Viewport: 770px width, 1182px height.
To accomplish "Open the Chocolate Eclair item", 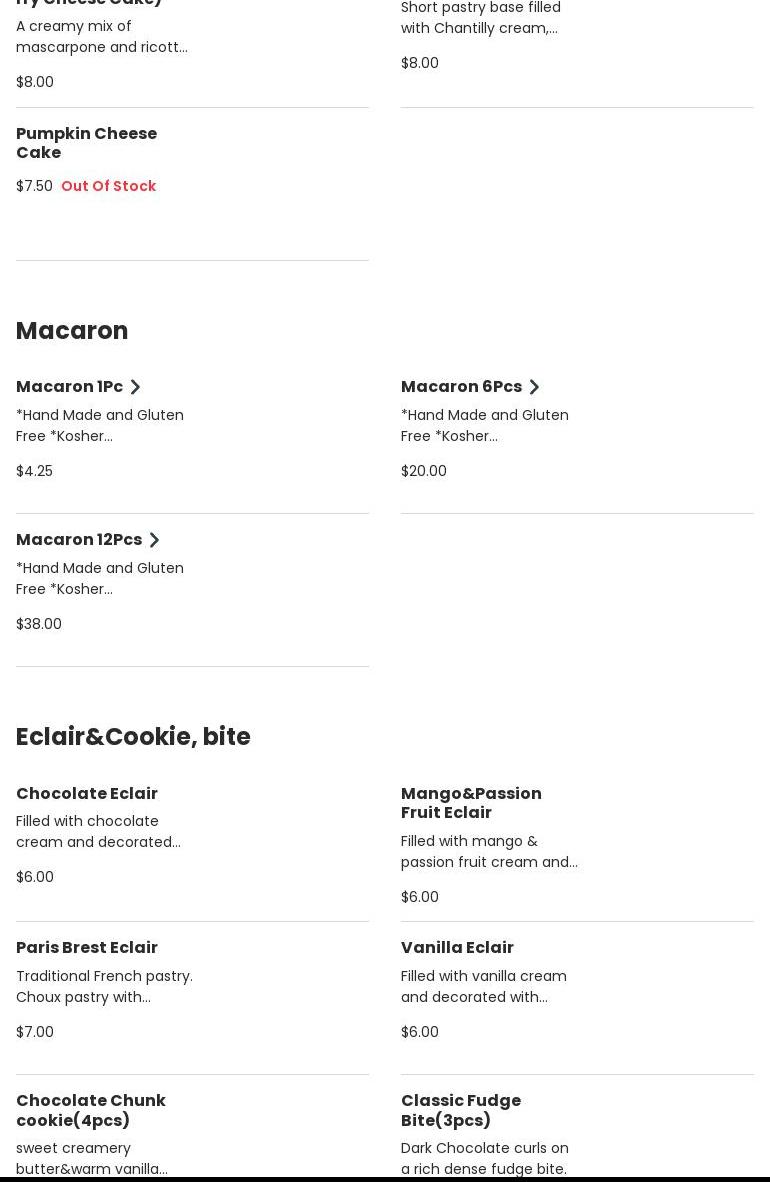I will click(x=87, y=794).
